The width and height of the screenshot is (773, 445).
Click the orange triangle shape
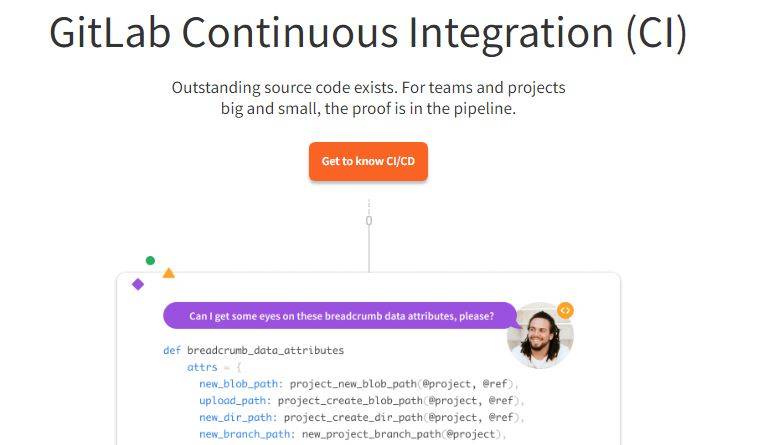tap(169, 273)
